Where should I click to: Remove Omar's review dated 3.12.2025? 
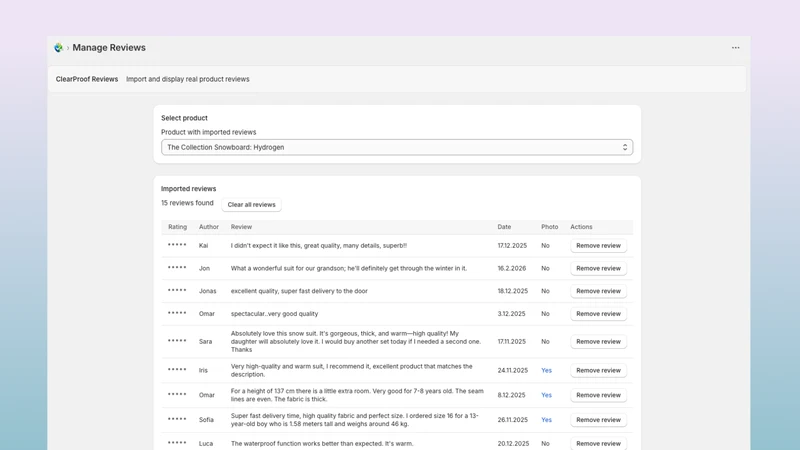598,314
